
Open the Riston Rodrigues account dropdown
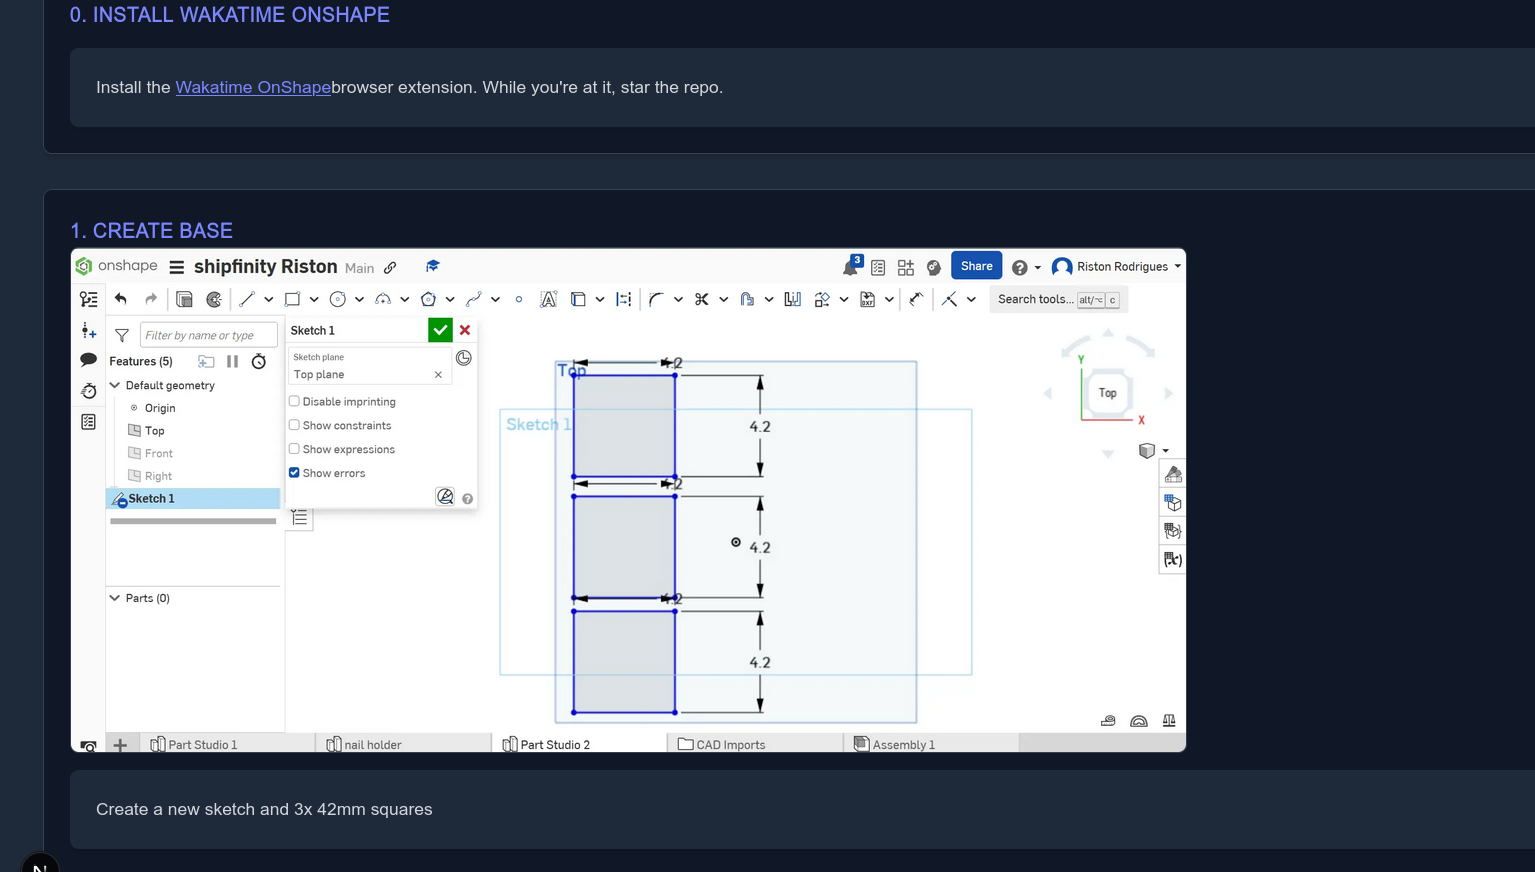1117,267
